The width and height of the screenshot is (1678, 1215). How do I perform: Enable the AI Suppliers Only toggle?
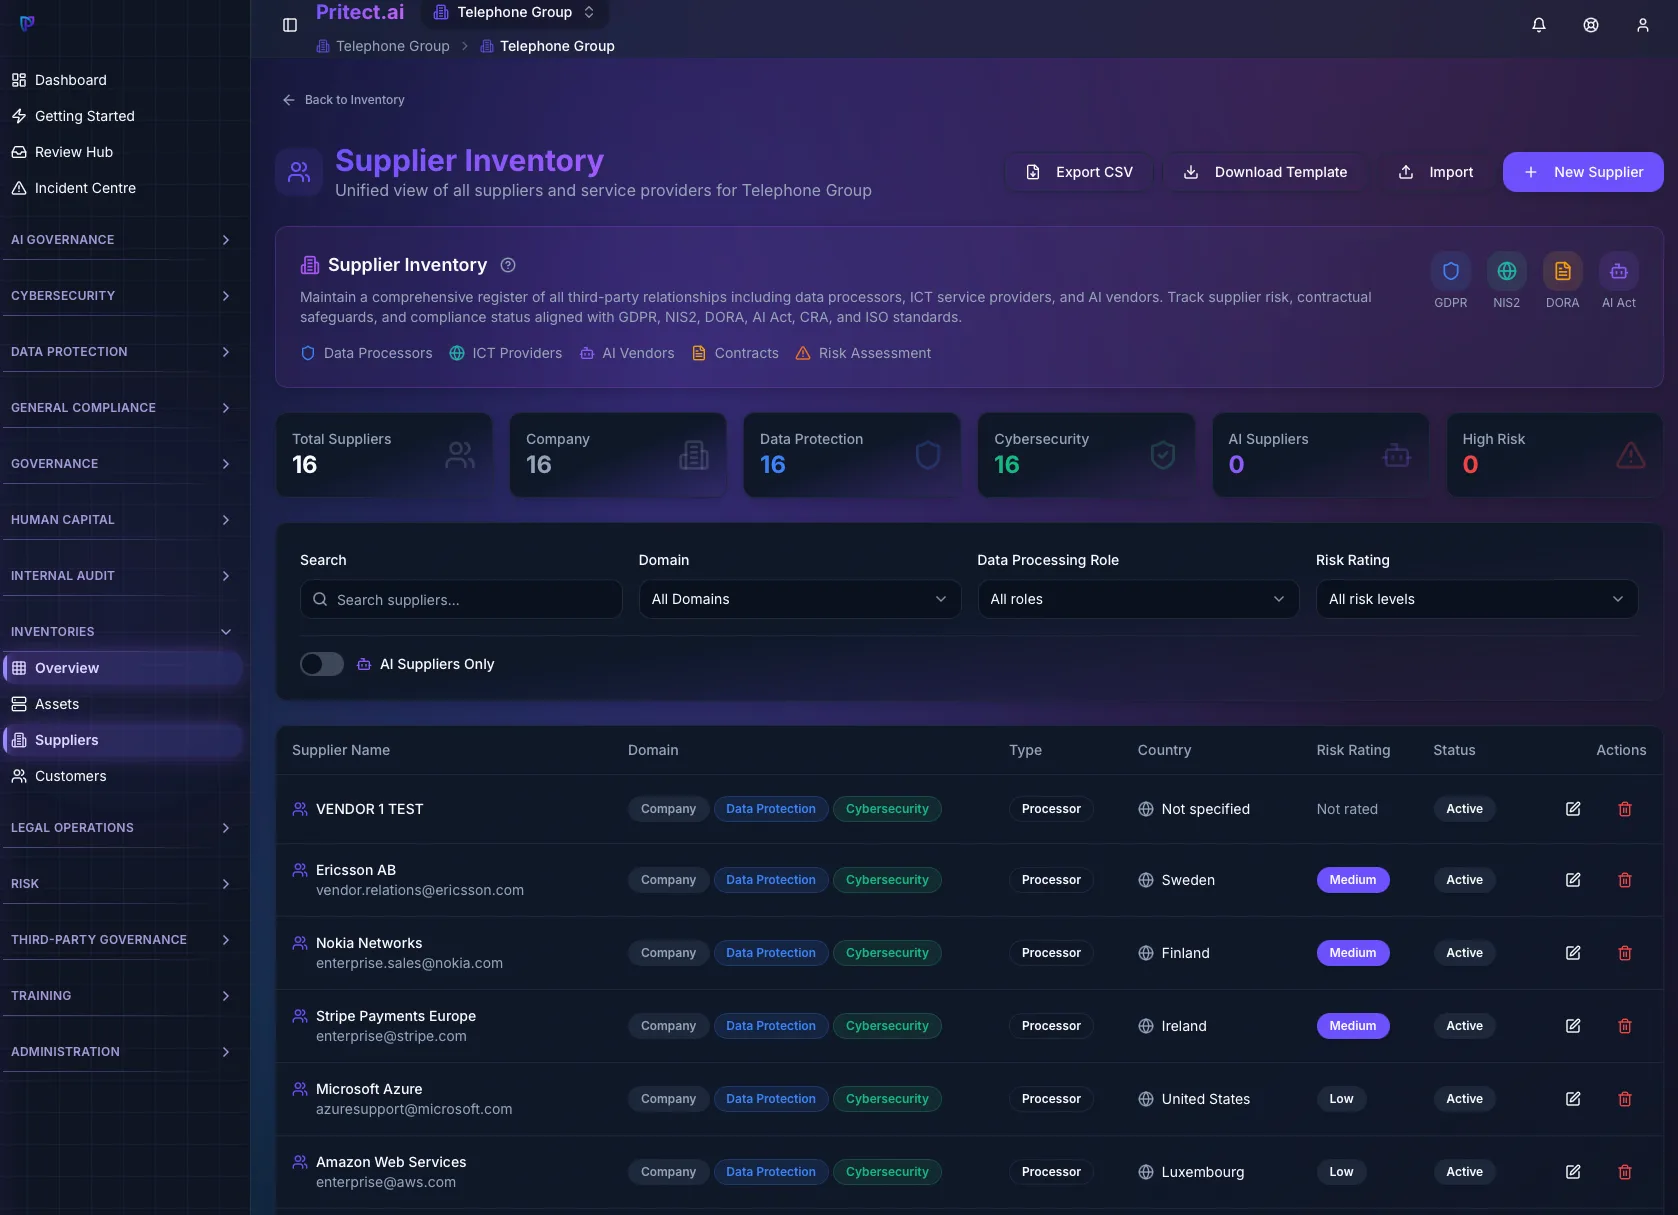322,664
